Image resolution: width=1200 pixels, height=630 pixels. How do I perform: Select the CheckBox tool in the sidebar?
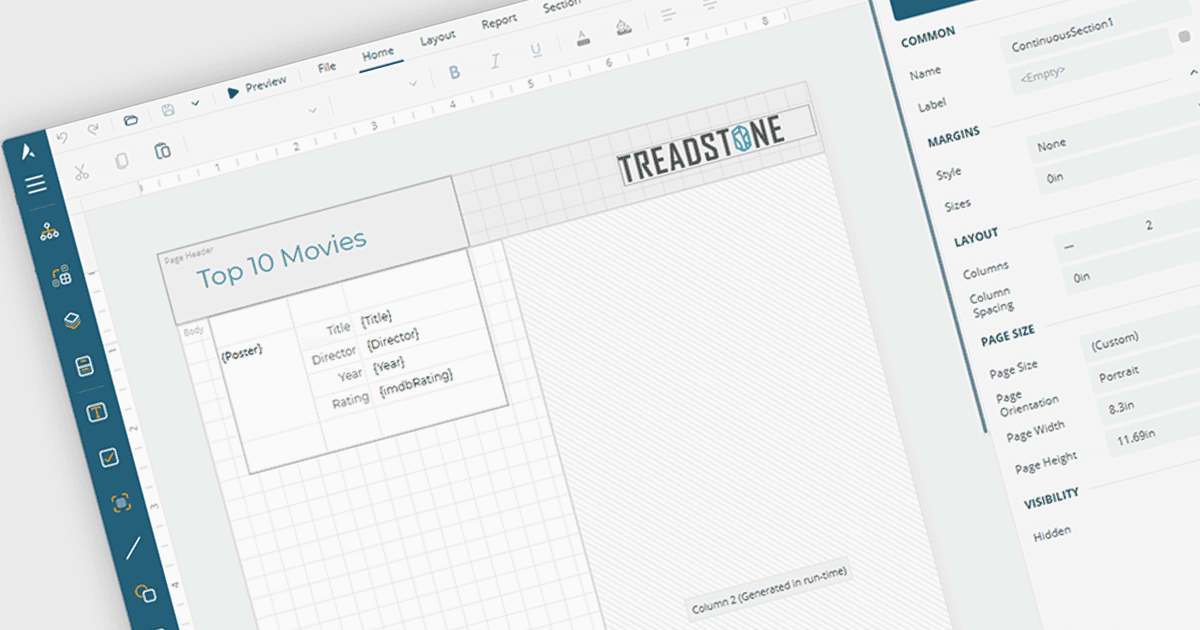tap(109, 457)
